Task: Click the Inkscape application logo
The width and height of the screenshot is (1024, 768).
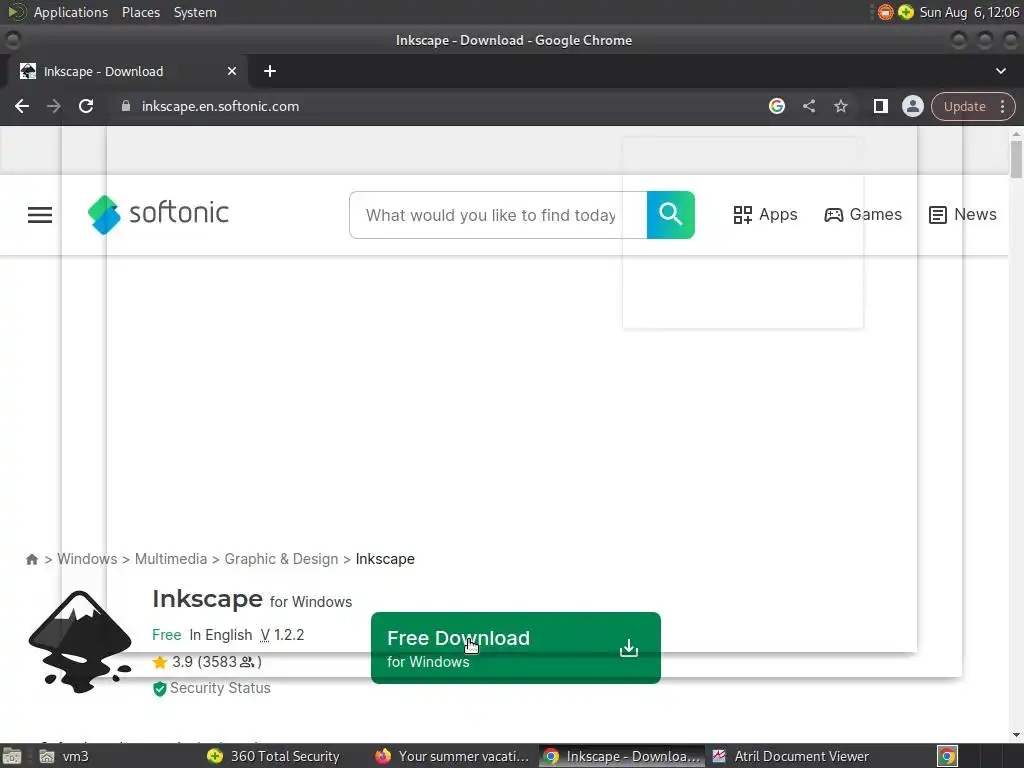Action: [80, 642]
